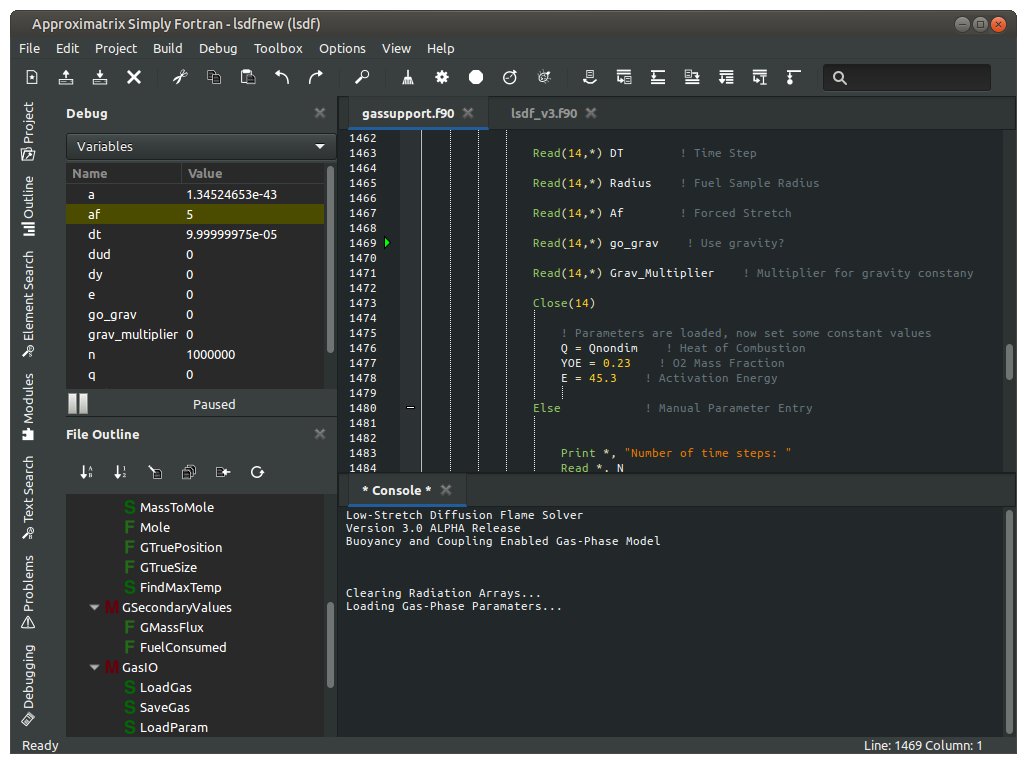
Task: Click the step-into stacked toolbar icon
Action: [692, 77]
